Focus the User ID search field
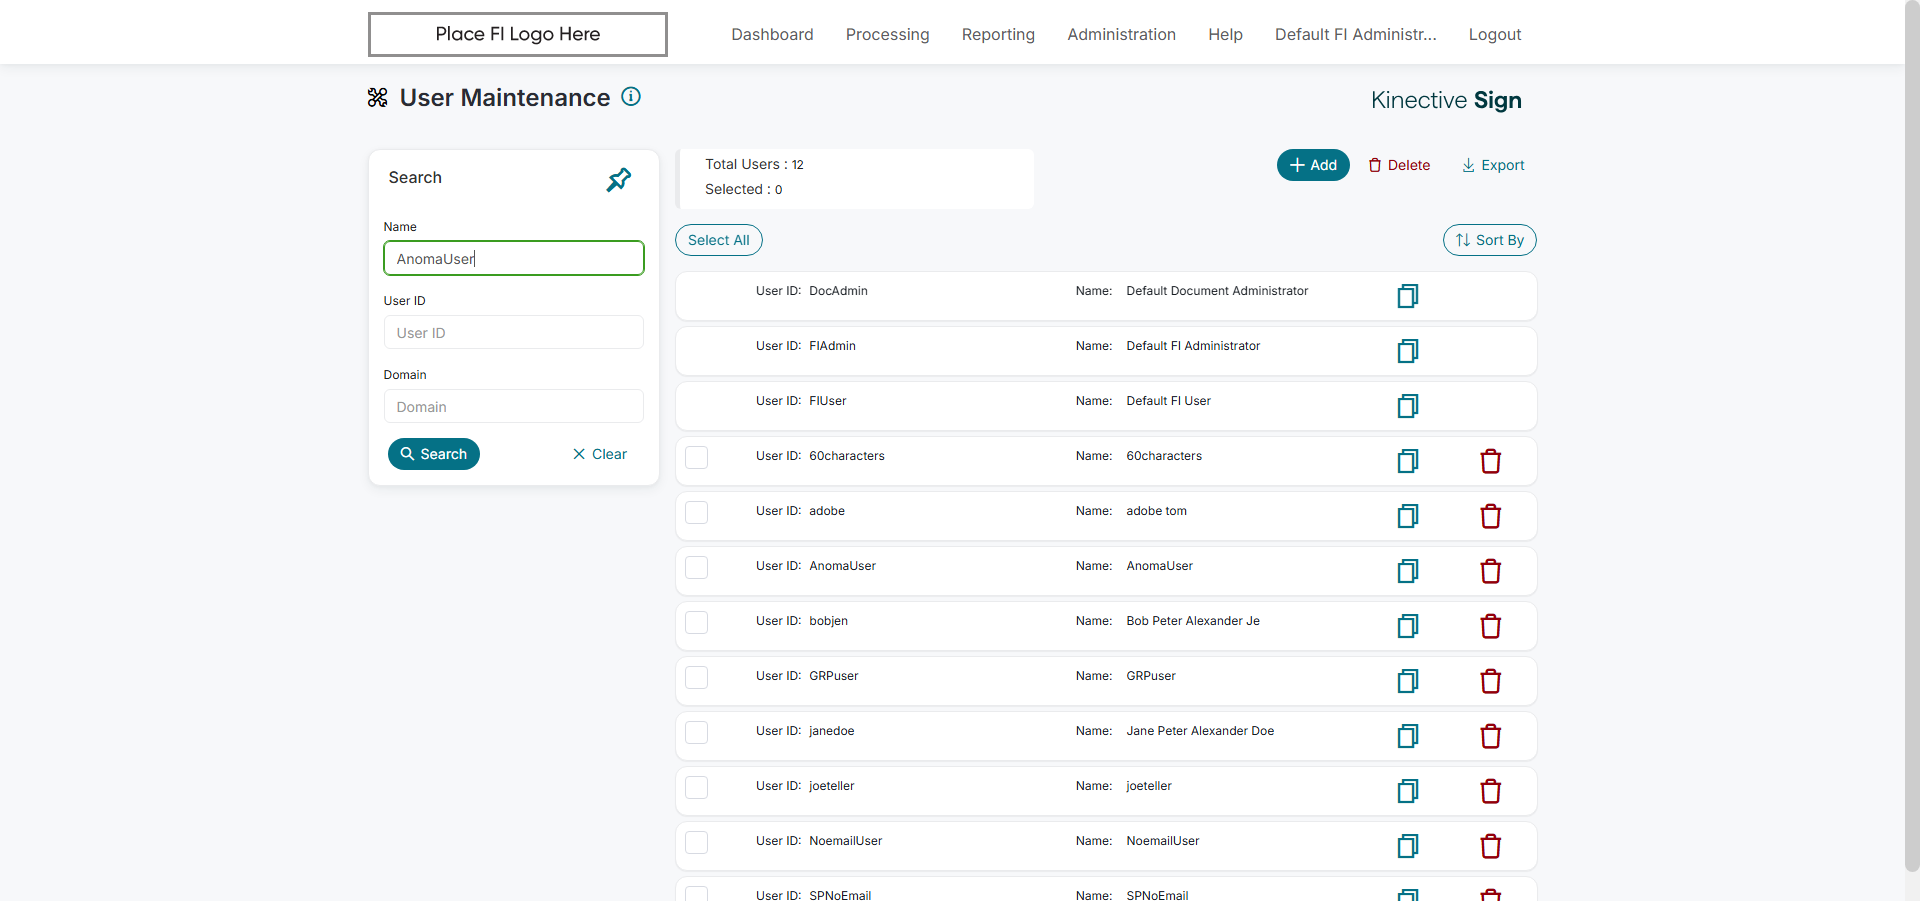 (x=514, y=332)
